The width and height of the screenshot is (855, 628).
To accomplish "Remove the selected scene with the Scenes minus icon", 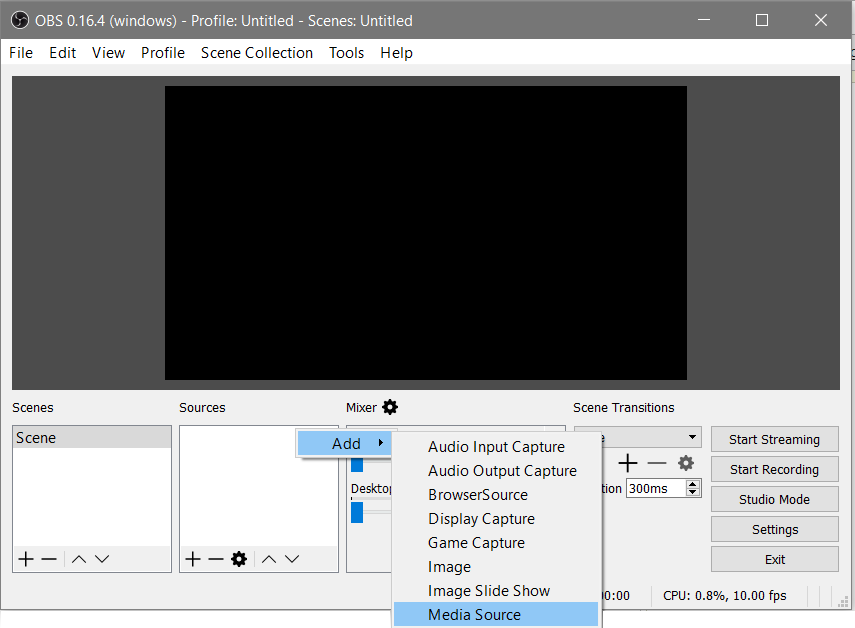I will click(x=49, y=559).
